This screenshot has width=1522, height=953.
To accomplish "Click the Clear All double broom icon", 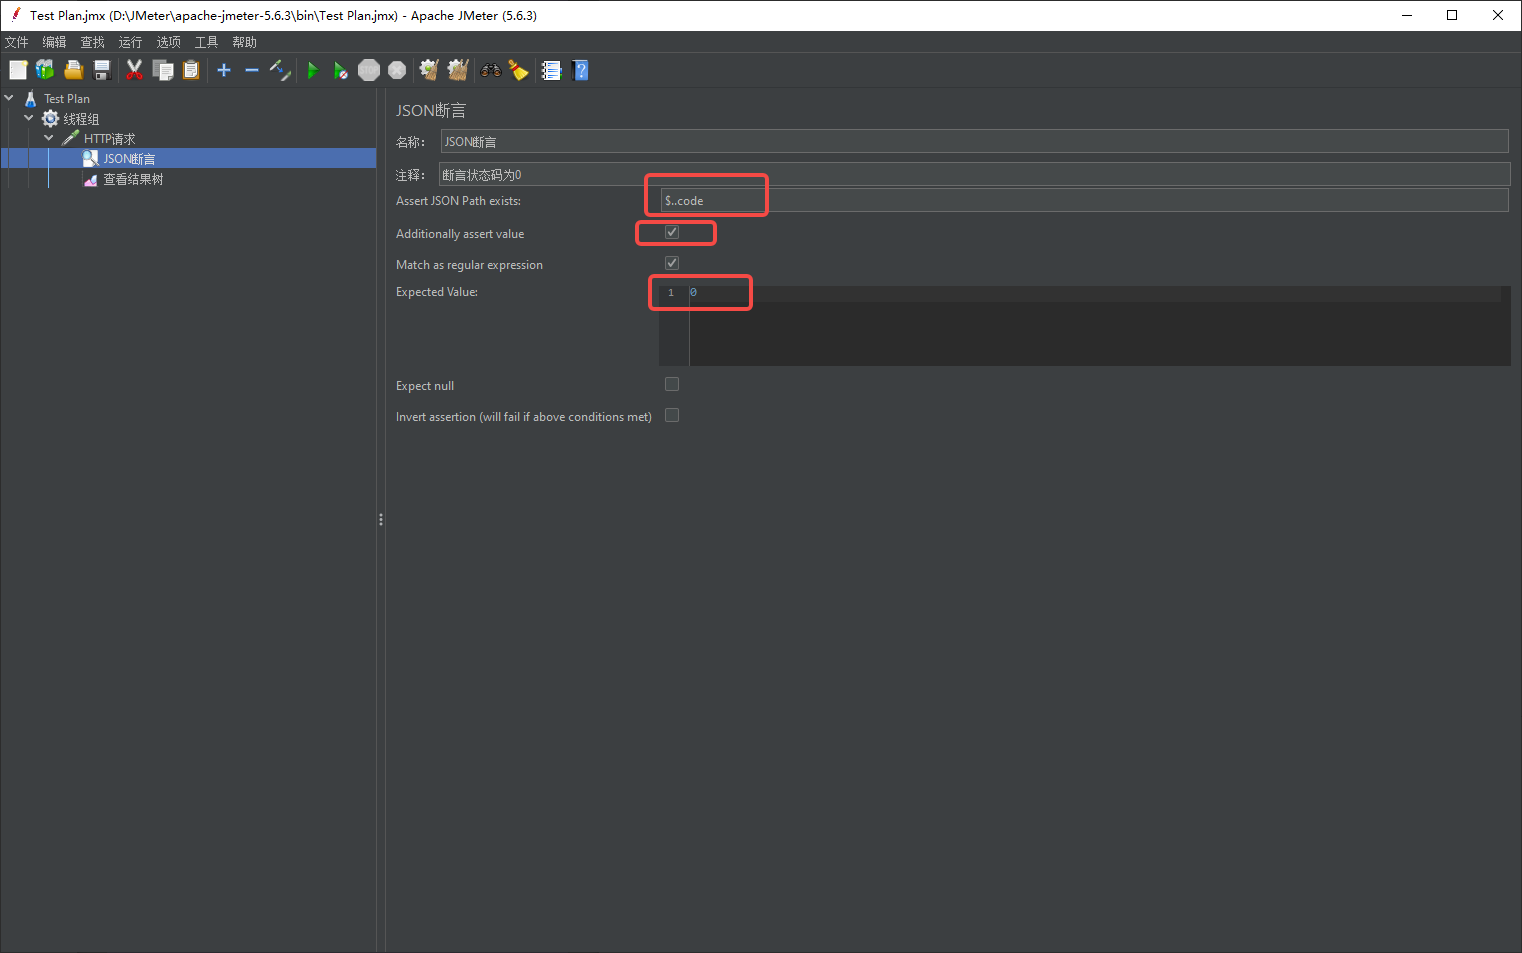I will click(x=458, y=70).
